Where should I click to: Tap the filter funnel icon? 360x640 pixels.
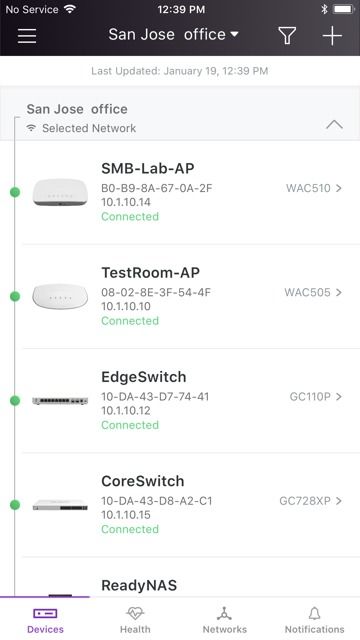pyautogui.click(x=287, y=35)
